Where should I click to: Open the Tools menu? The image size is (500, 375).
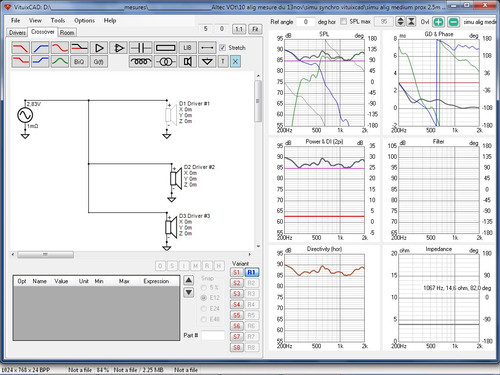[58, 20]
